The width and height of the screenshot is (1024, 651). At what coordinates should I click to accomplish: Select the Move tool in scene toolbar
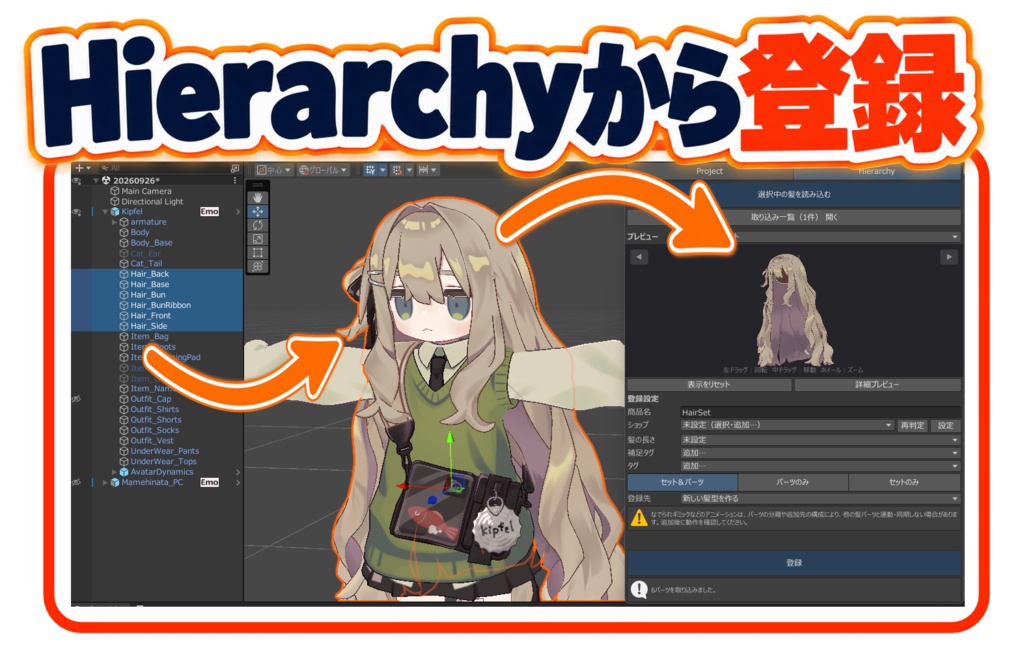point(258,211)
